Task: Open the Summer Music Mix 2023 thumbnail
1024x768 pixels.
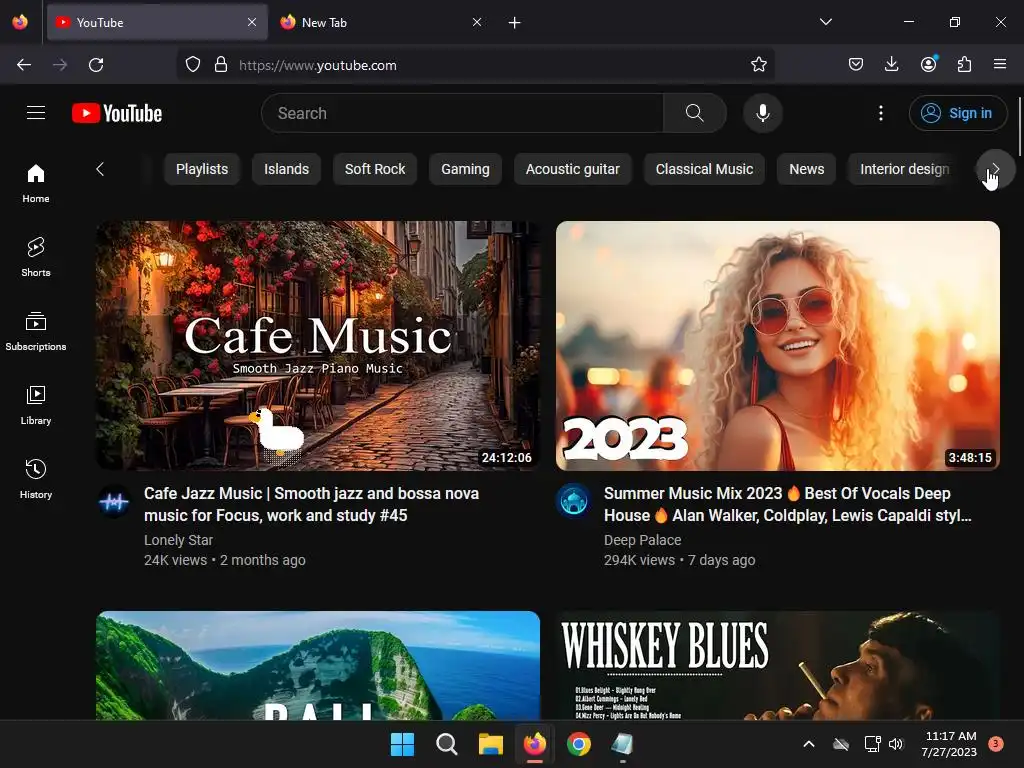Action: tap(778, 345)
